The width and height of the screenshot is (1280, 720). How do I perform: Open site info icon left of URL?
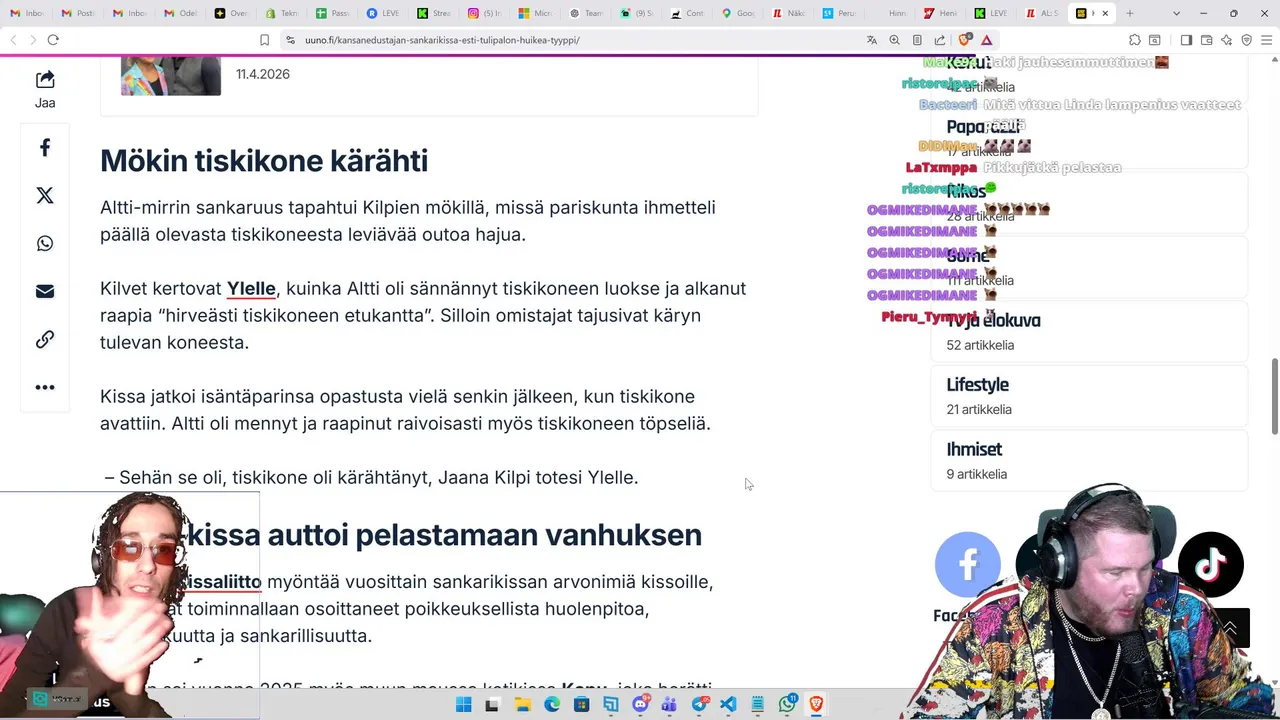coord(290,40)
